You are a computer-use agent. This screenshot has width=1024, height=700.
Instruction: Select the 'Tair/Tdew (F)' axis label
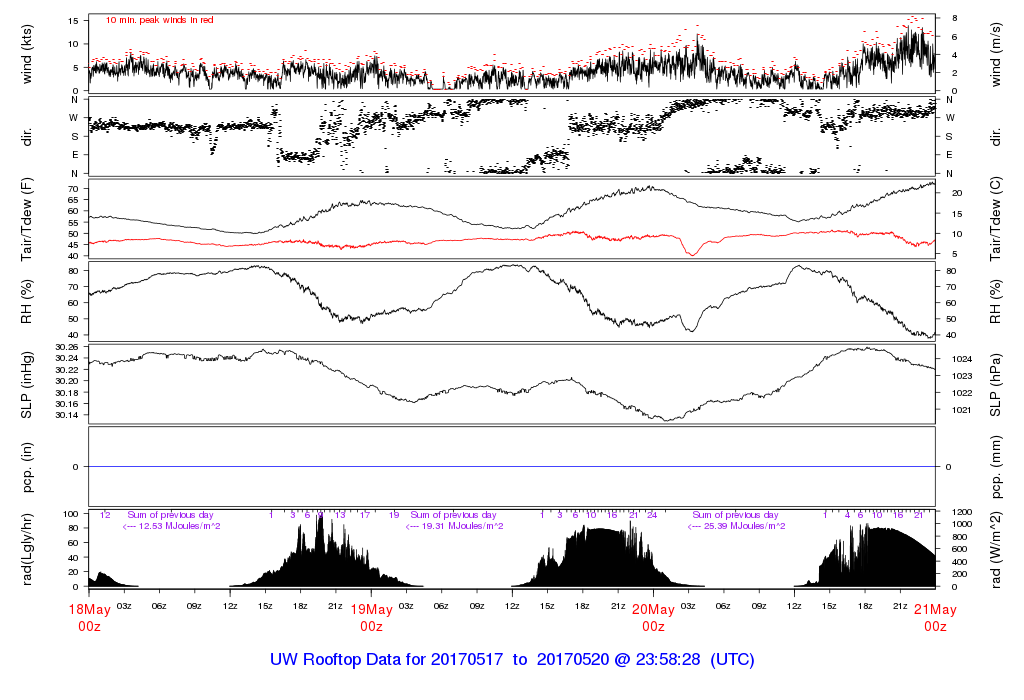click(x=27, y=217)
